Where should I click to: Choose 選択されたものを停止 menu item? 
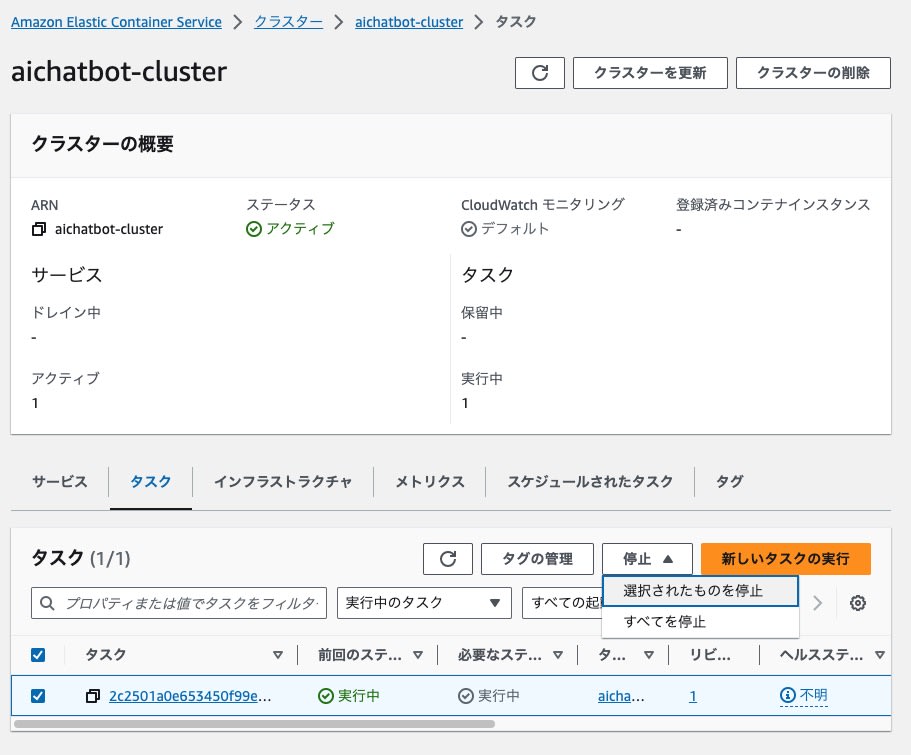coord(701,591)
